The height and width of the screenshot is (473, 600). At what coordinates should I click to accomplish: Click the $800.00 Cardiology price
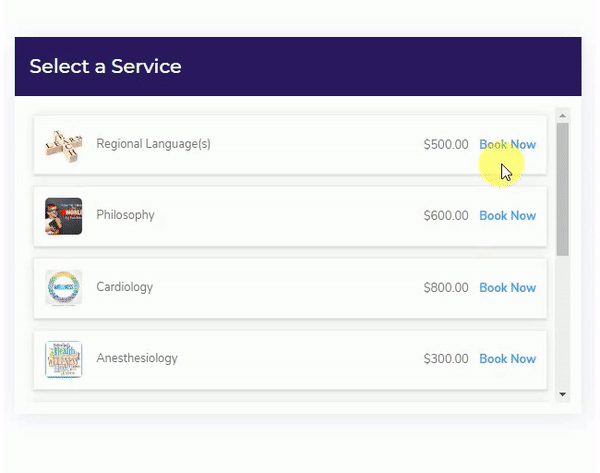click(446, 288)
